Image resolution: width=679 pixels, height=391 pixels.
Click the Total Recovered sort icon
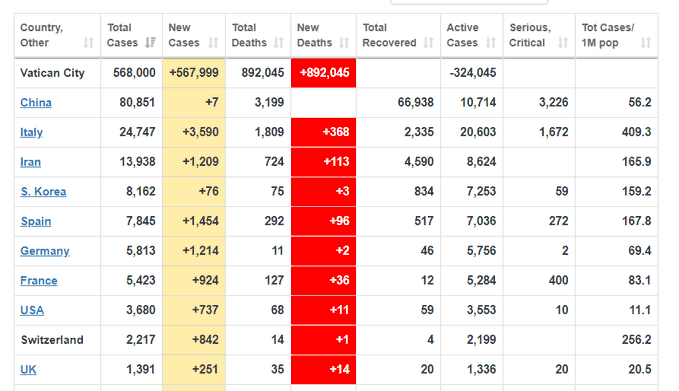tap(428, 42)
